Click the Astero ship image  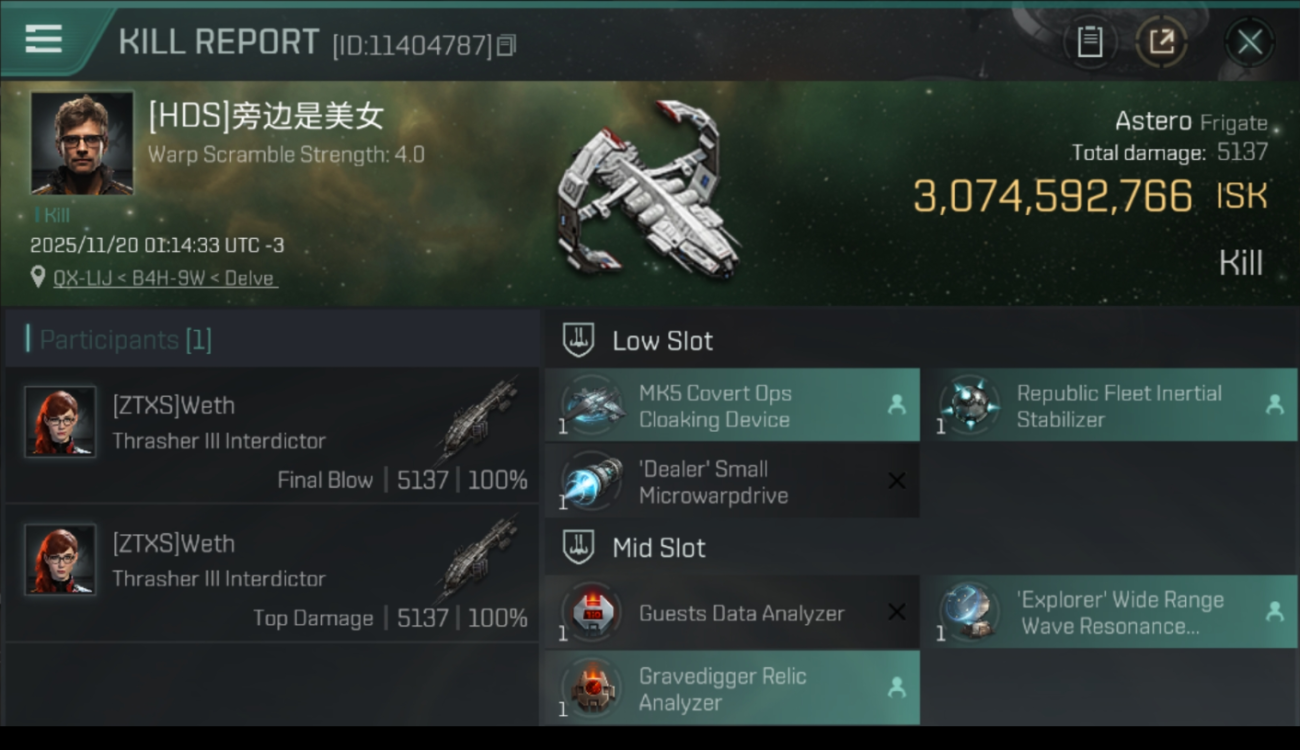pos(648,190)
